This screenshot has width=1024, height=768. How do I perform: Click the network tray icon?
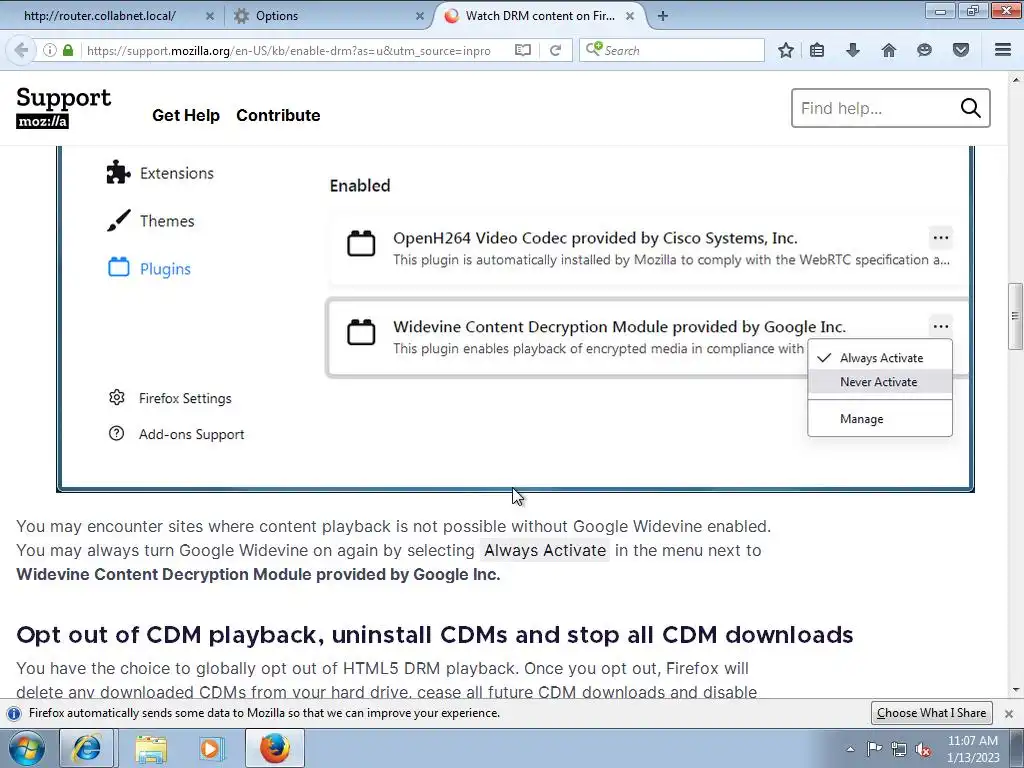899,749
